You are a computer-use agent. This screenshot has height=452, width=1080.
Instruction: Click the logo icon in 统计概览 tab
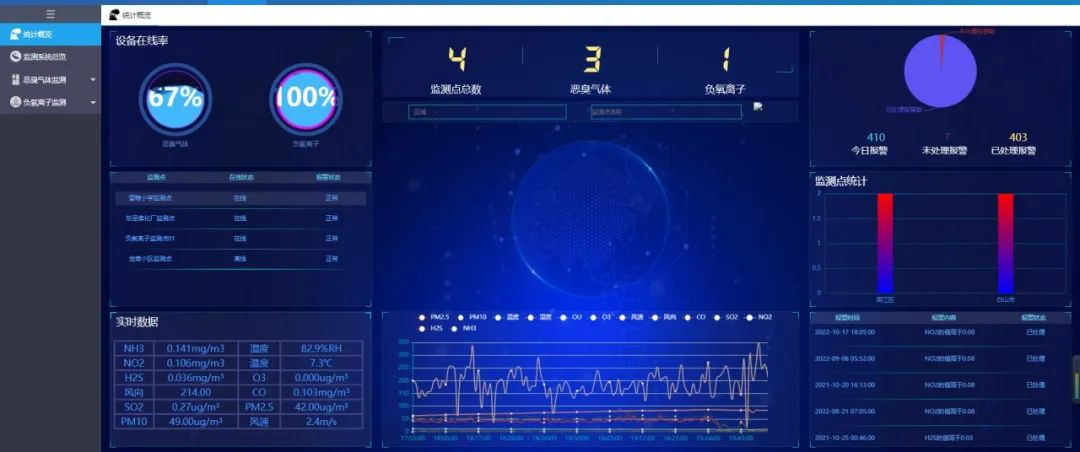click(114, 15)
